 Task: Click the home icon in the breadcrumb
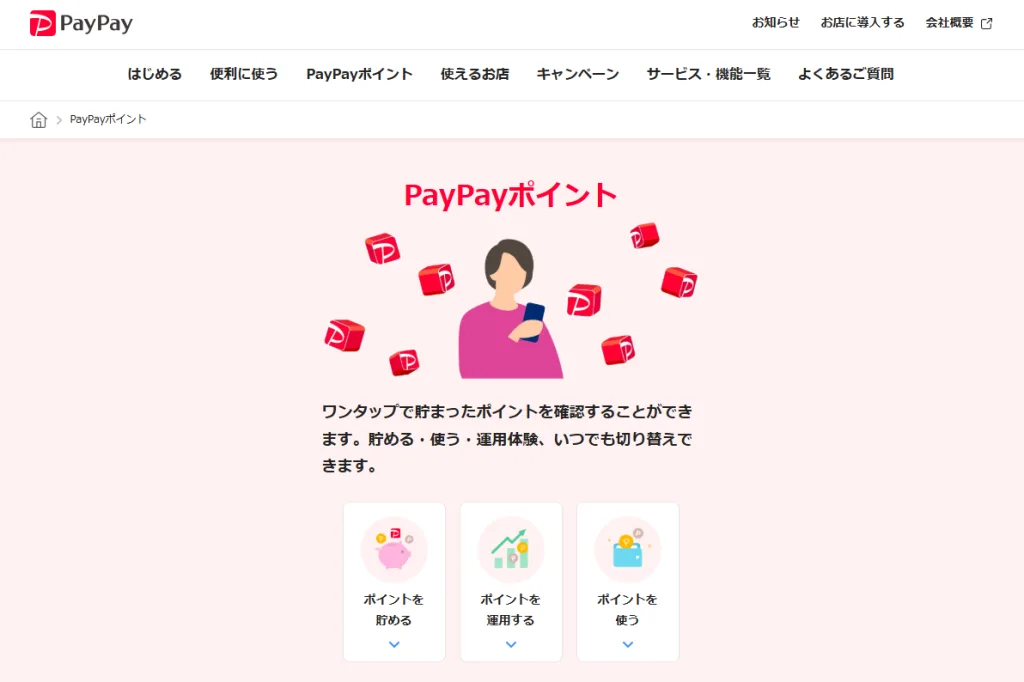pyautogui.click(x=39, y=120)
